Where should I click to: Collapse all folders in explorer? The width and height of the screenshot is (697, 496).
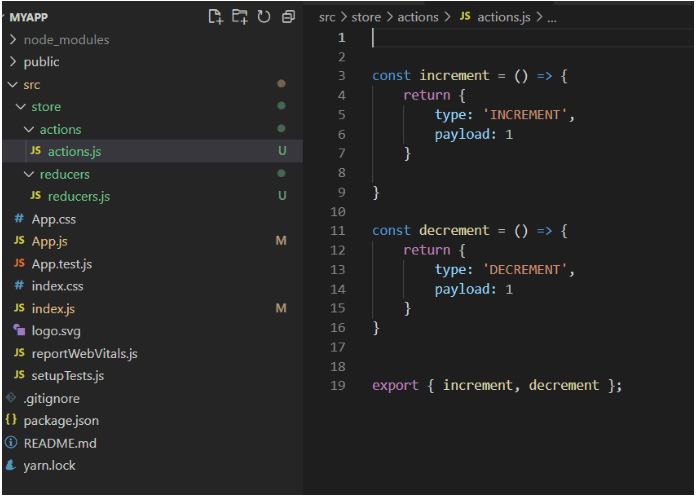[288, 17]
